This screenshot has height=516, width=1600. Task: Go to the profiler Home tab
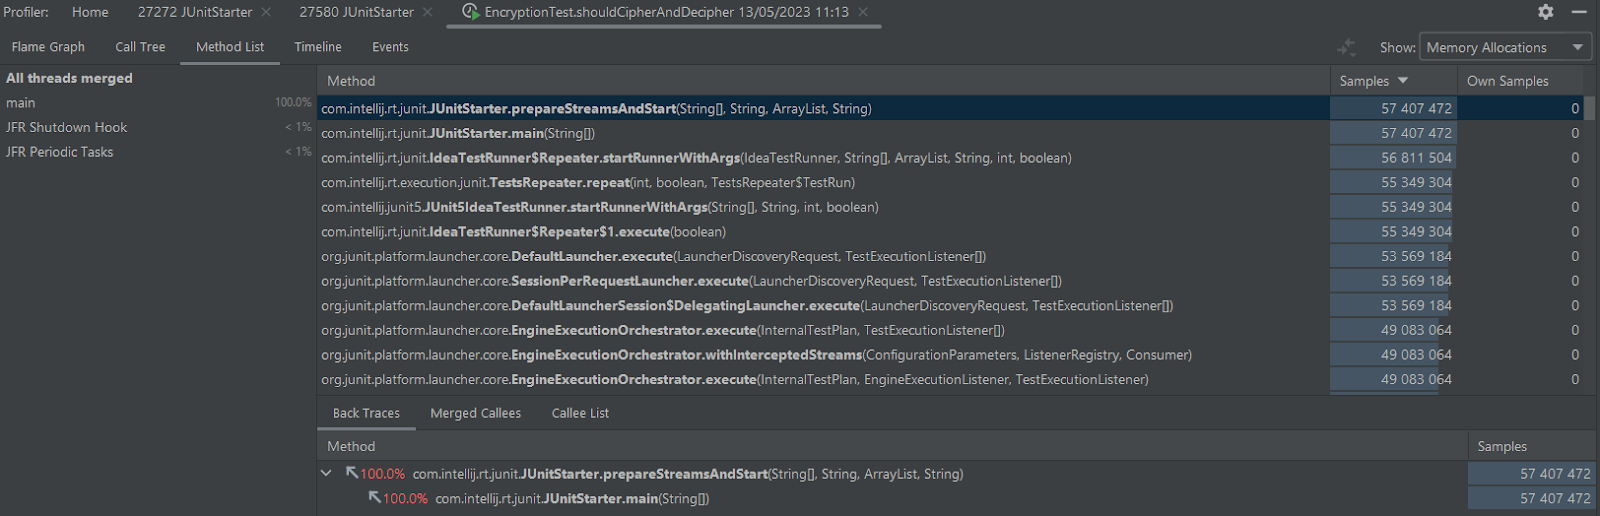90,12
